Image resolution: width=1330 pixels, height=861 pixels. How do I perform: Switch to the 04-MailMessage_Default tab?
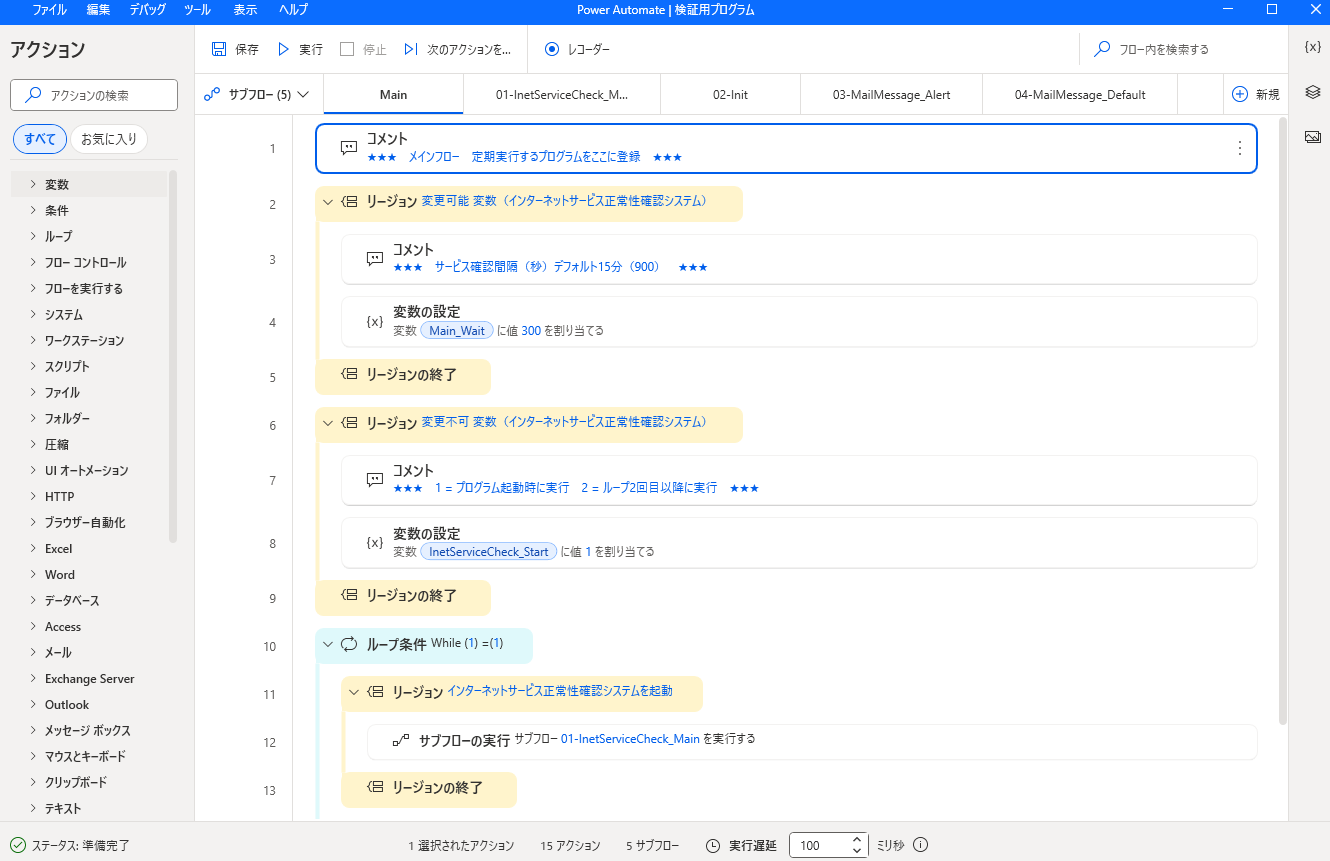(x=1080, y=94)
